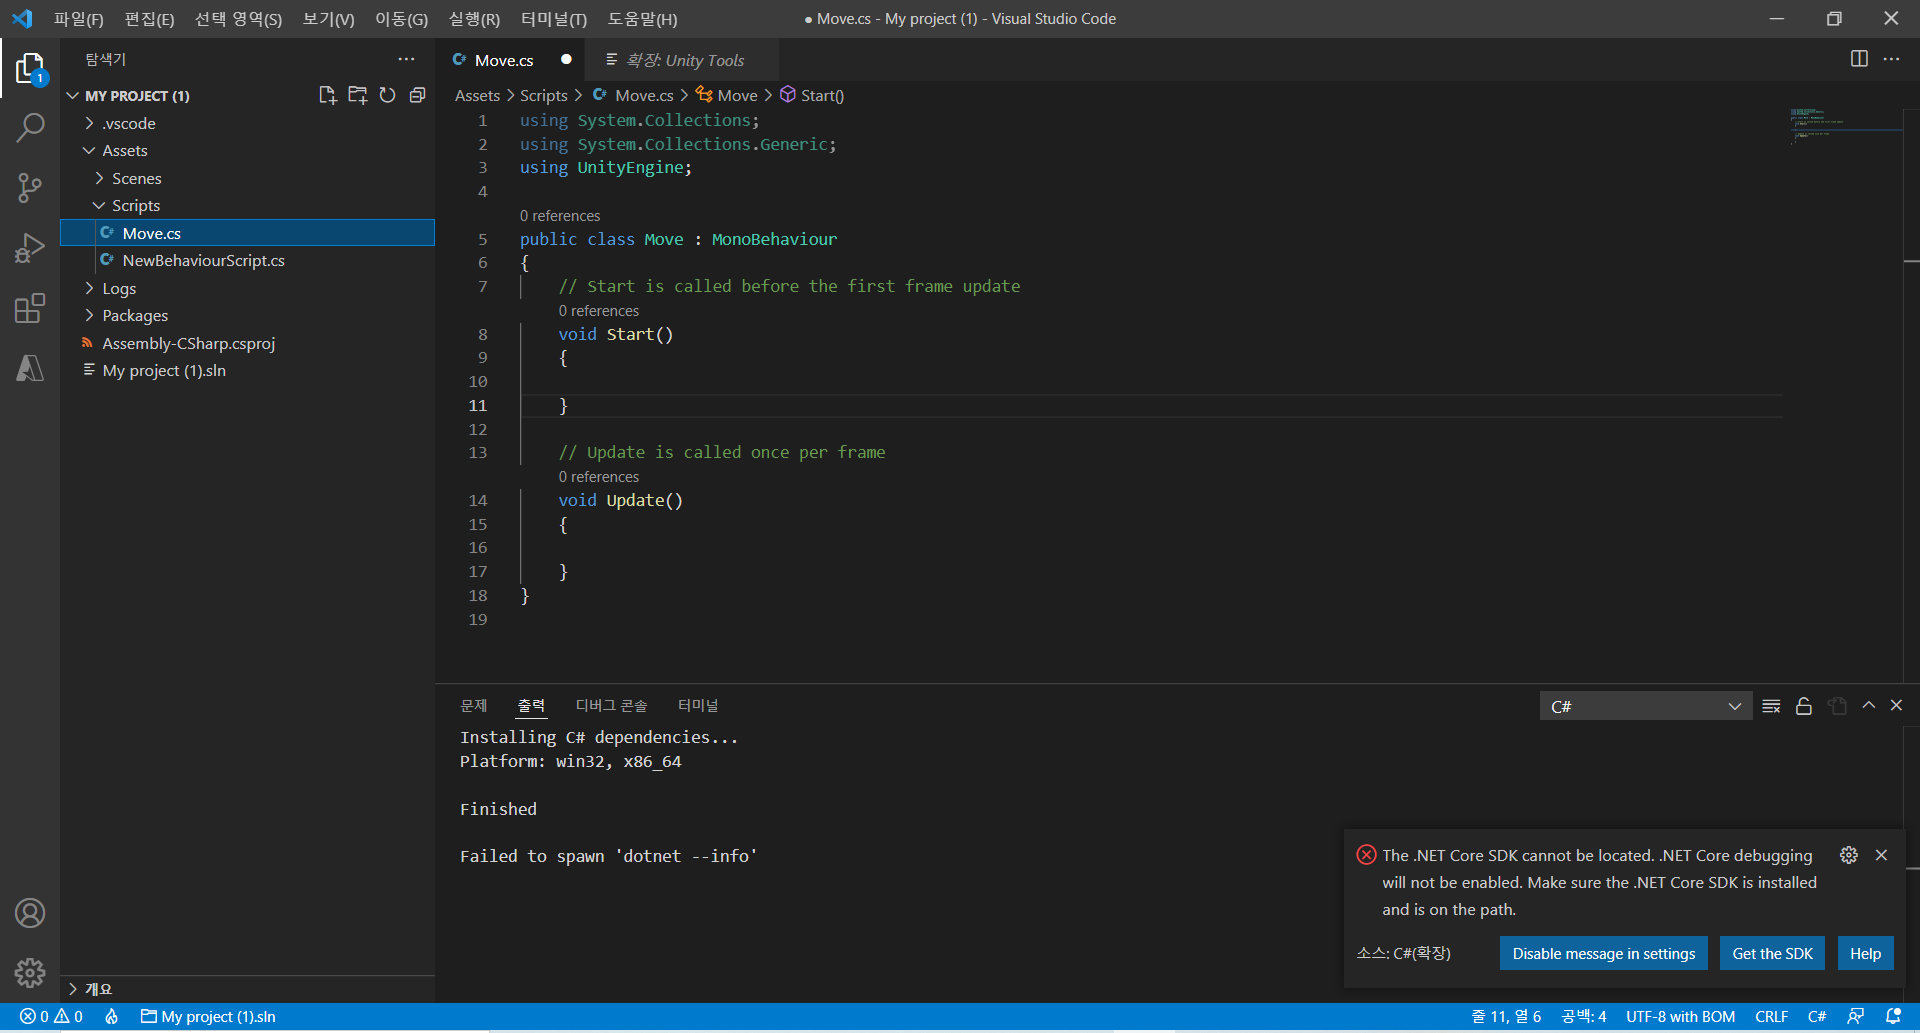Create a new file in MY PROJECT

click(327, 95)
